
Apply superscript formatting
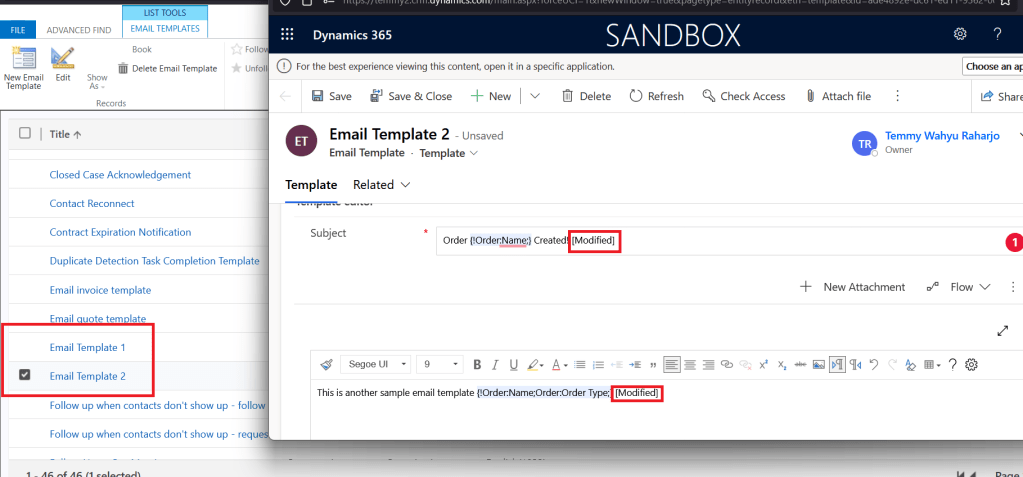coord(764,364)
